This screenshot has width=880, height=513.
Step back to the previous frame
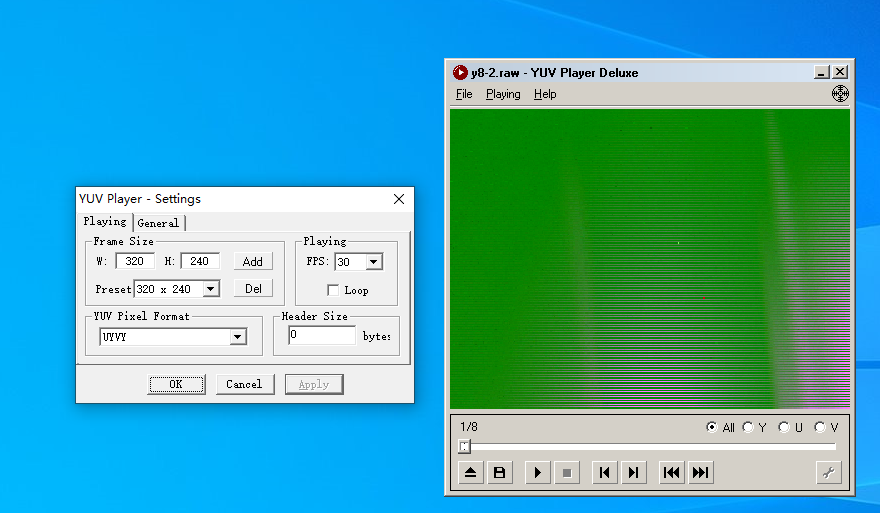pos(604,473)
